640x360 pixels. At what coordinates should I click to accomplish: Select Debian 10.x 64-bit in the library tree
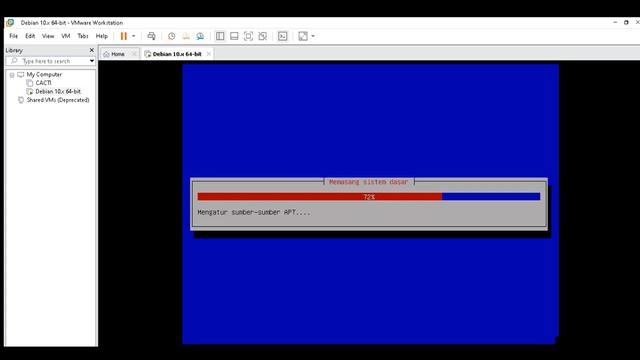point(58,91)
